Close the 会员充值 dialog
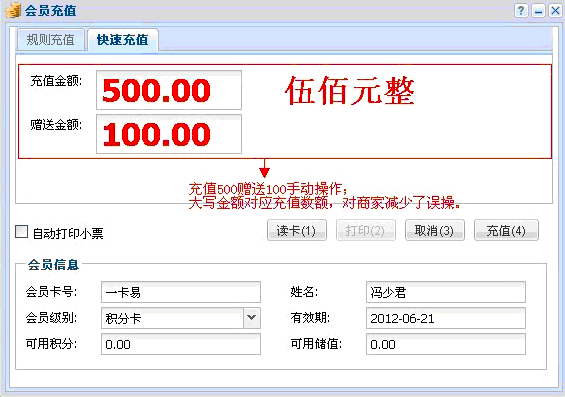Image resolution: width=565 pixels, height=397 pixels. (x=555, y=10)
